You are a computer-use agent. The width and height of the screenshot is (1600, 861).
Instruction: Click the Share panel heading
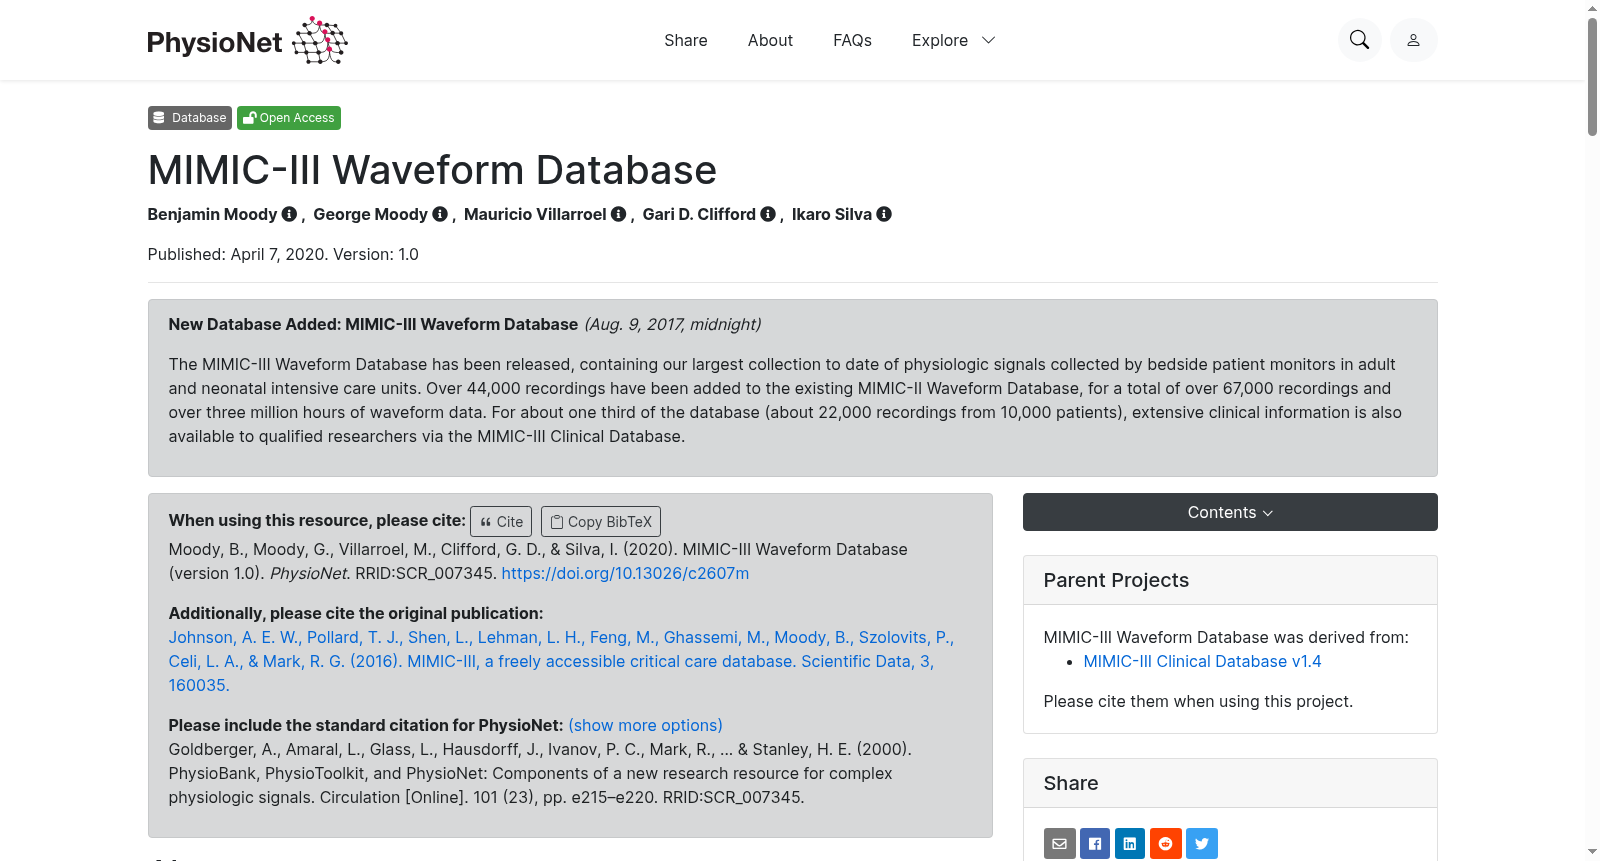pos(1070,783)
